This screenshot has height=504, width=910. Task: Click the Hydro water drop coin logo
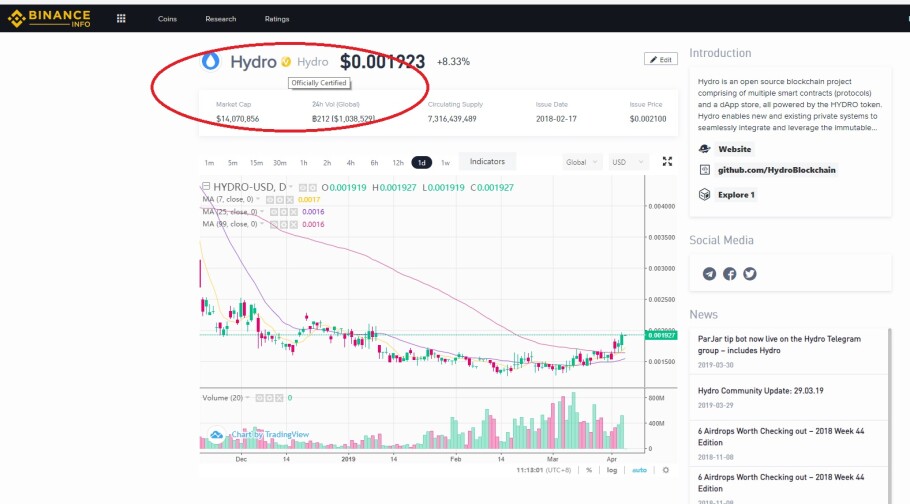pos(211,61)
